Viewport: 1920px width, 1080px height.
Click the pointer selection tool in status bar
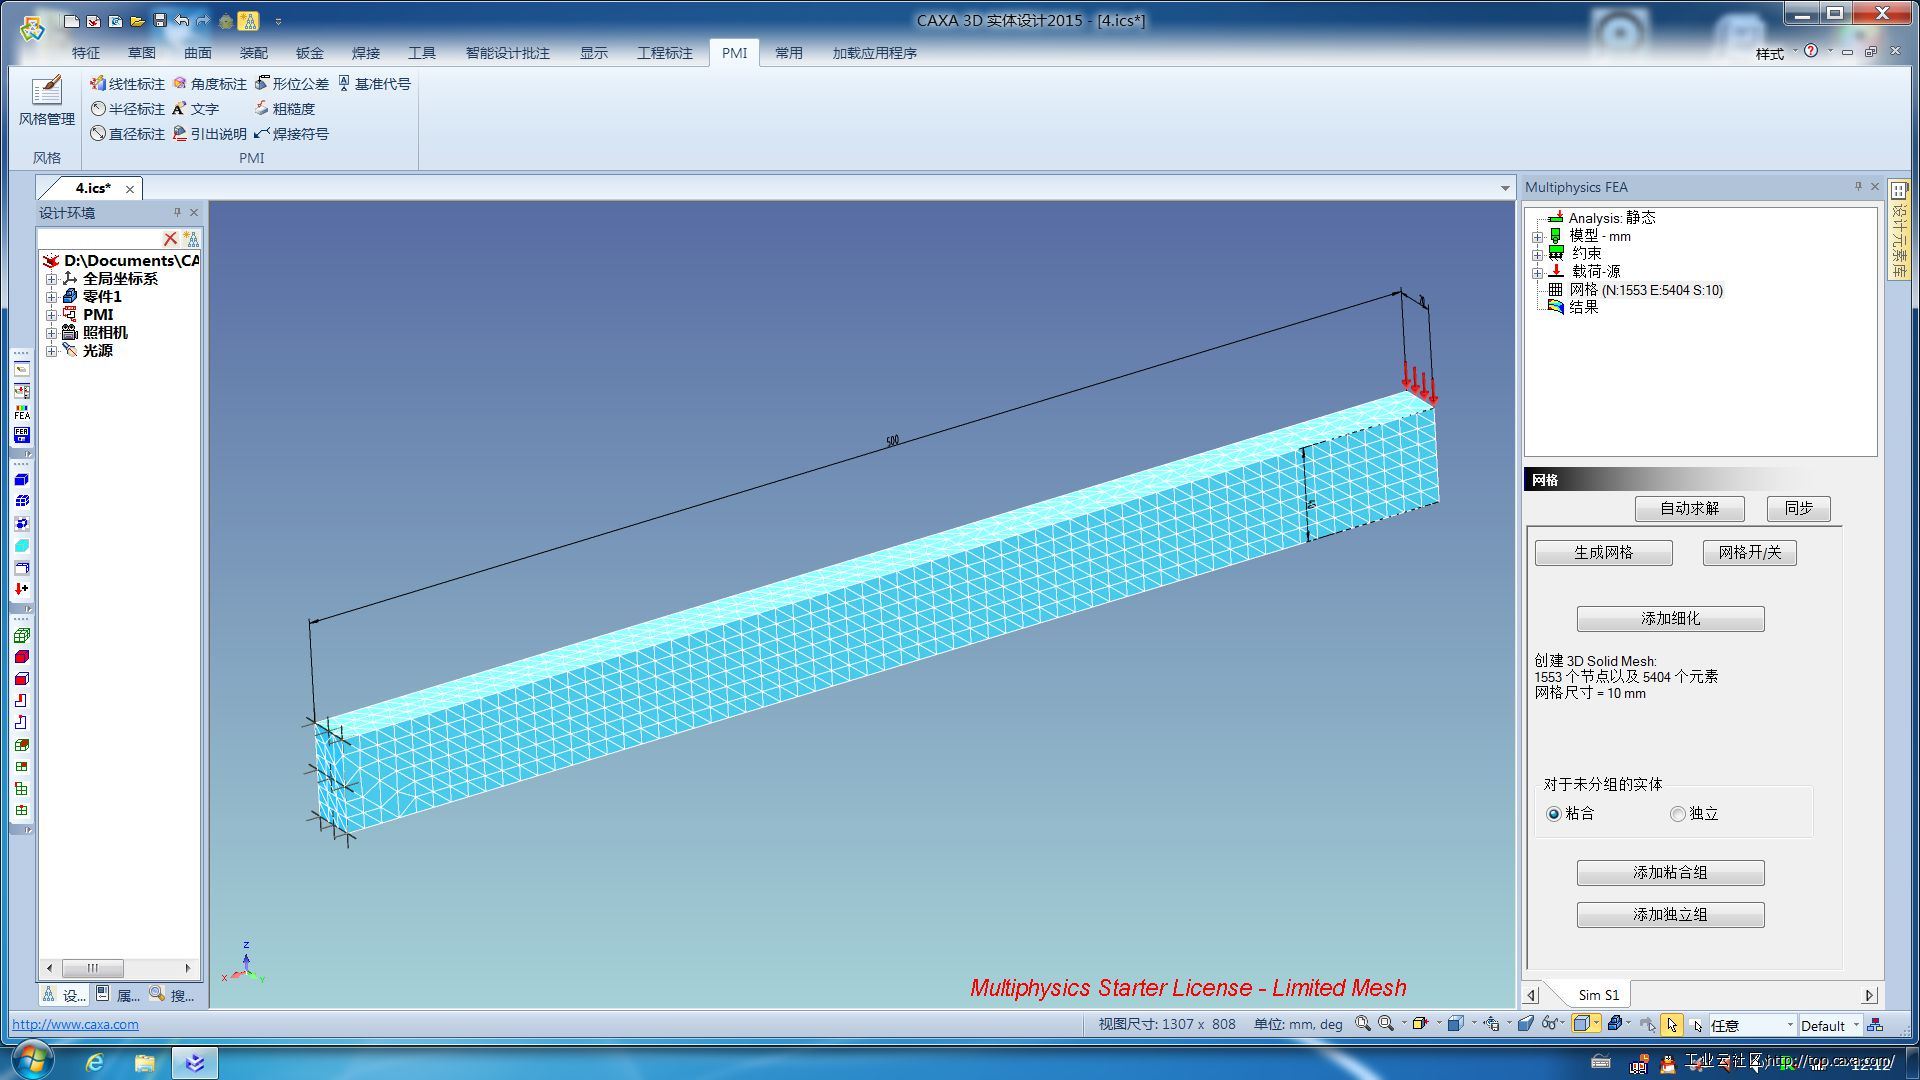(x=1671, y=1024)
